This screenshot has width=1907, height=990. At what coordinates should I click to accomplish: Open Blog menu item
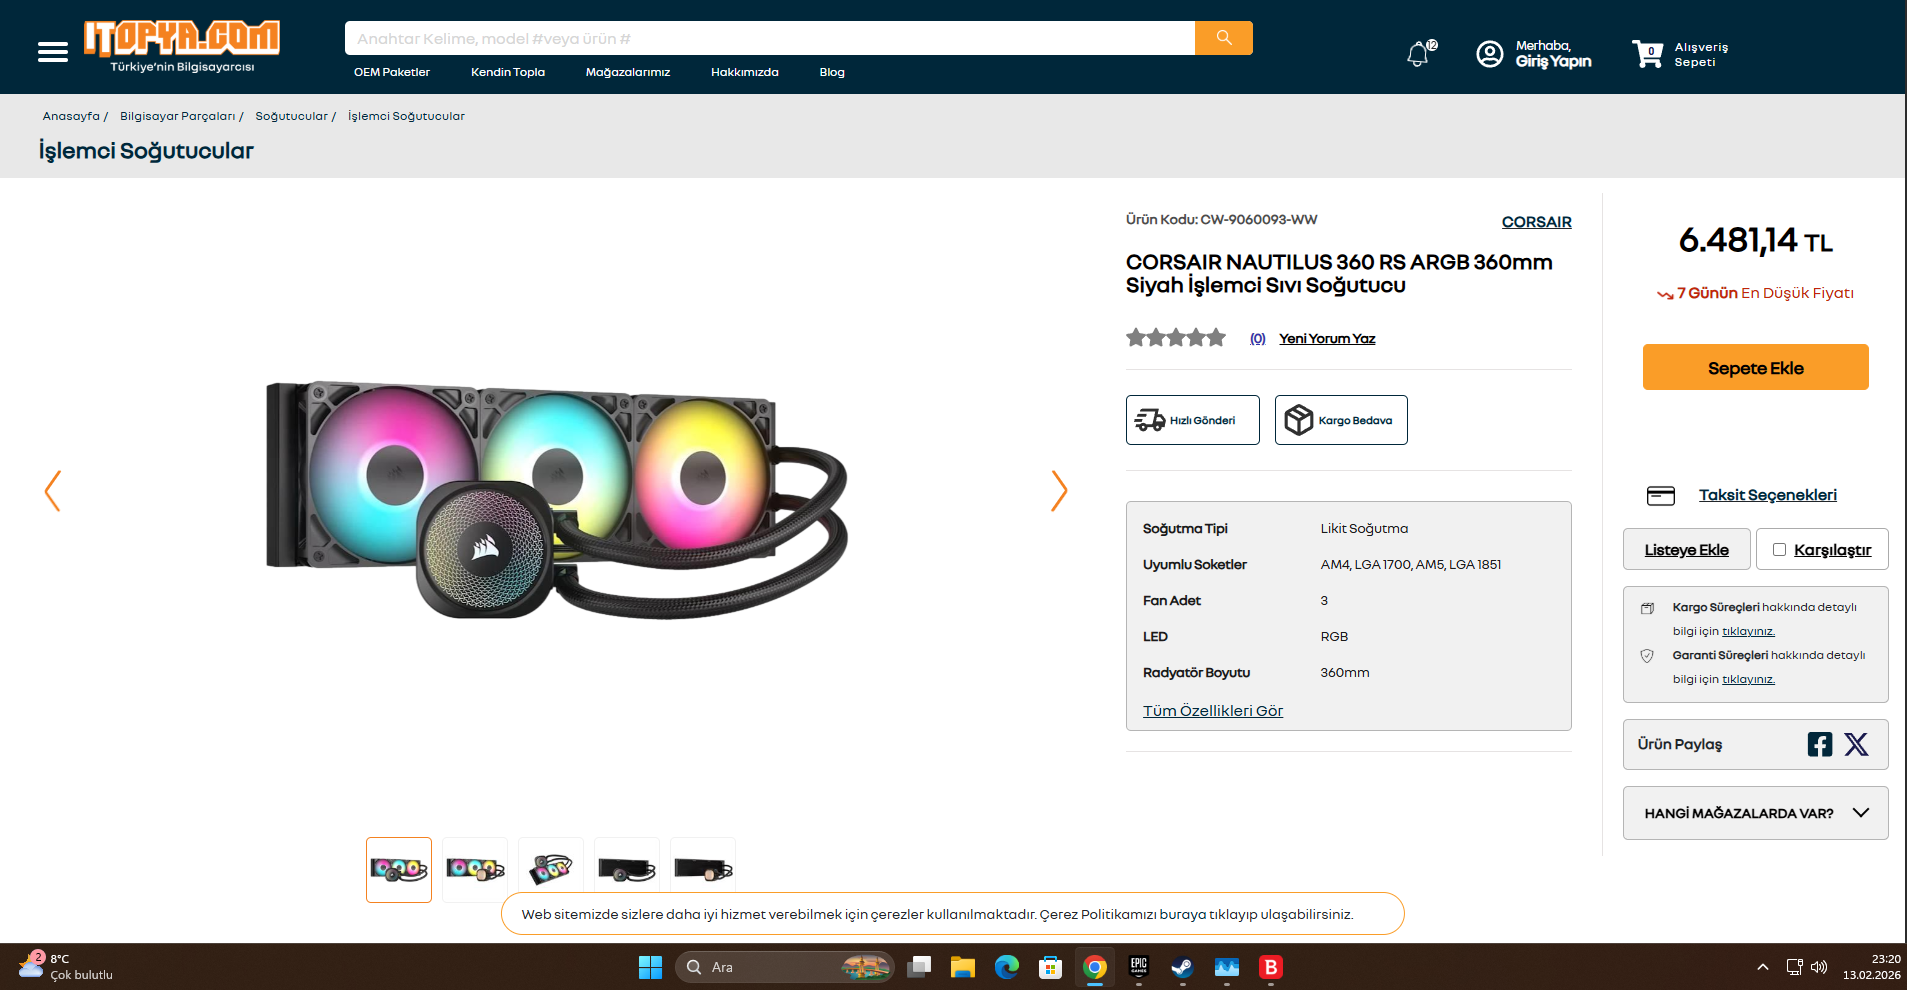(x=832, y=72)
